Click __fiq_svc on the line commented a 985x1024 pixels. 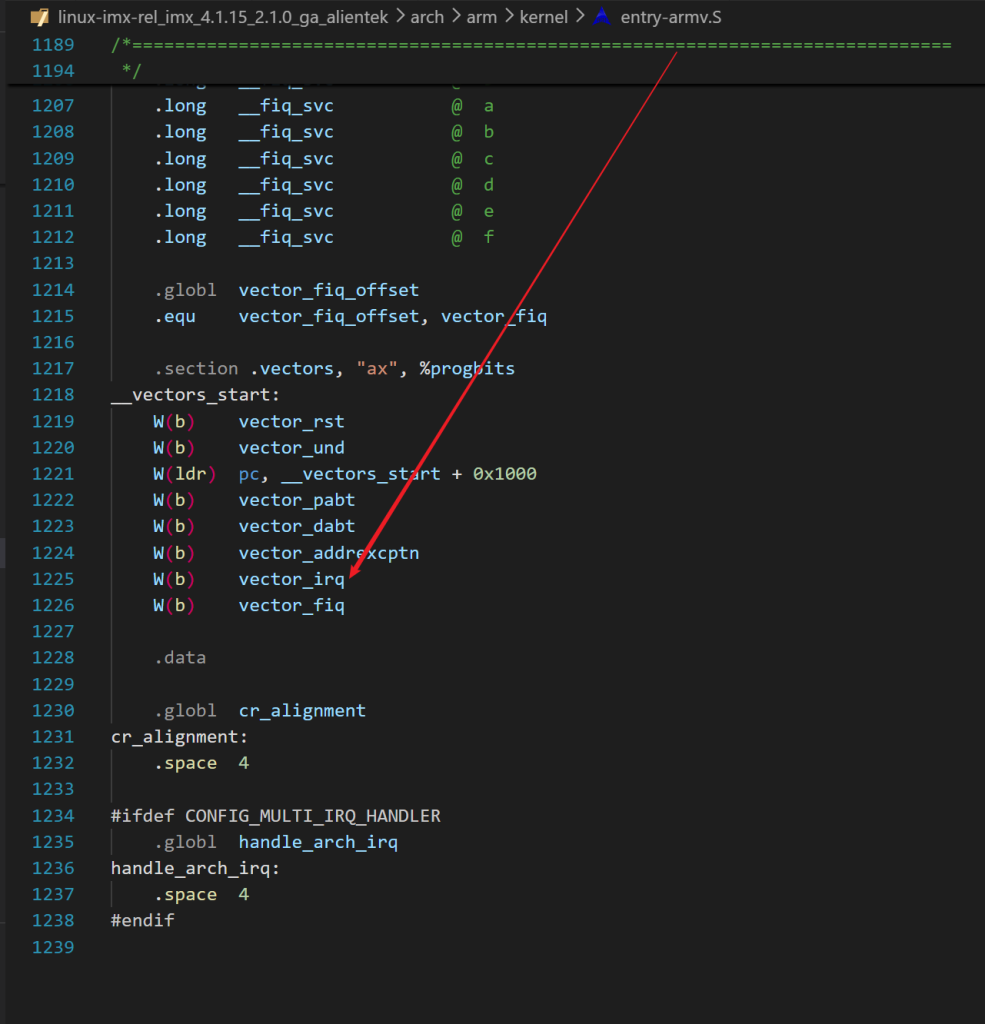(x=286, y=106)
